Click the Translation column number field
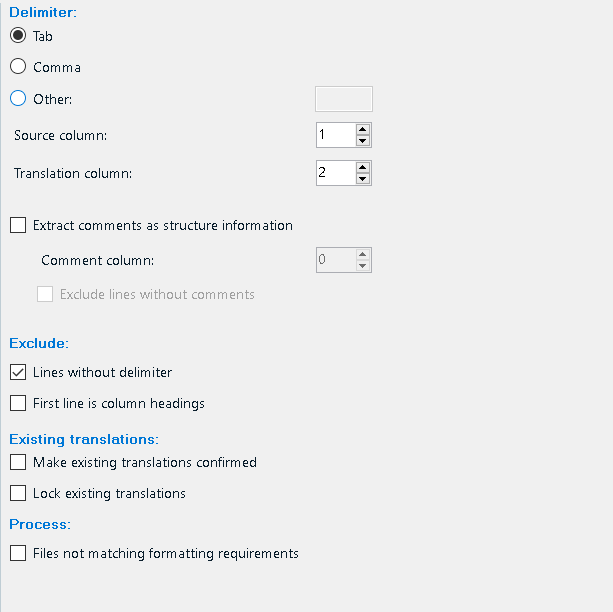 (335, 173)
